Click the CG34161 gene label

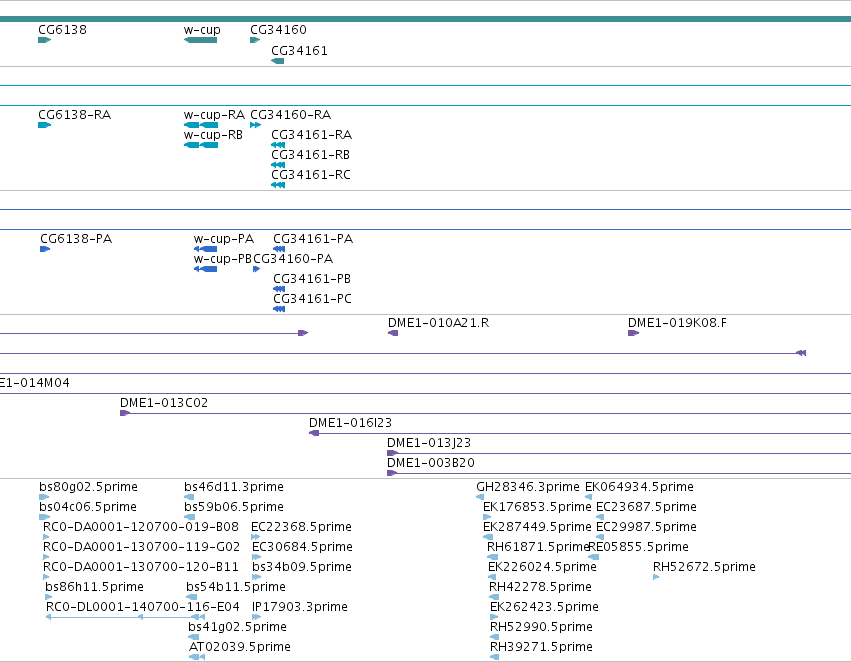tap(299, 51)
